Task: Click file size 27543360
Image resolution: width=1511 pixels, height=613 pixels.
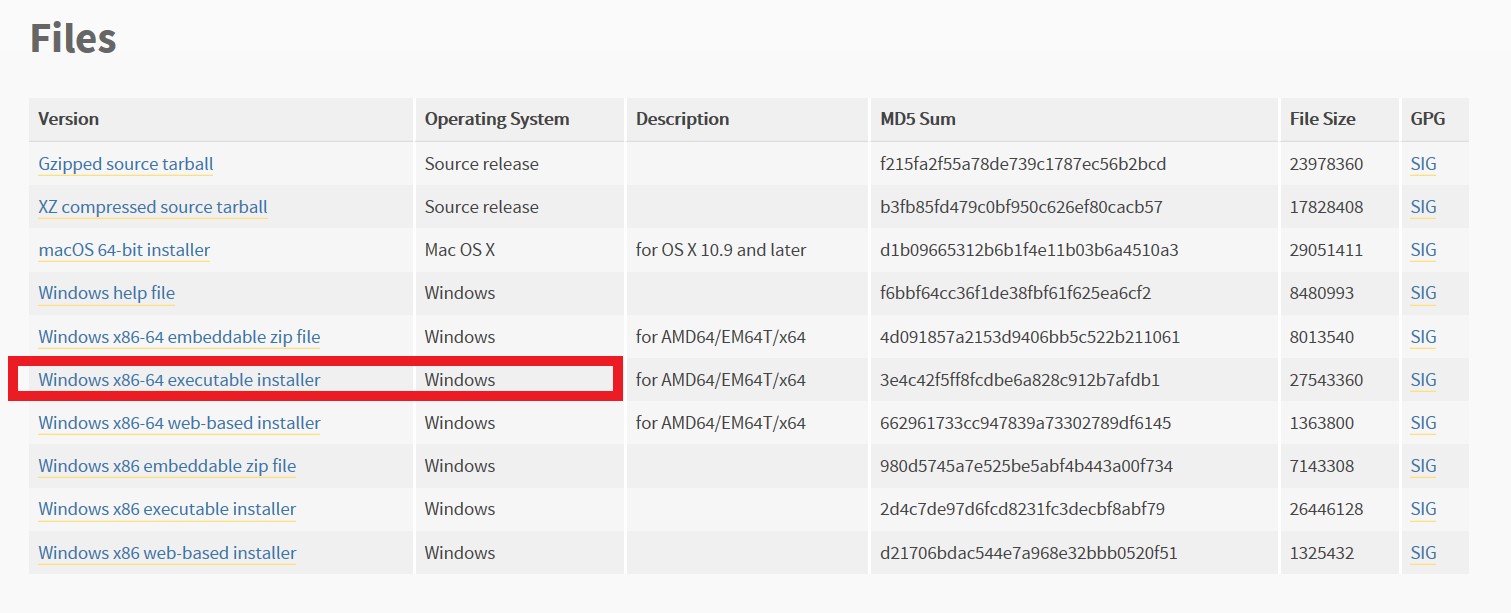Action: pyautogui.click(x=1326, y=380)
